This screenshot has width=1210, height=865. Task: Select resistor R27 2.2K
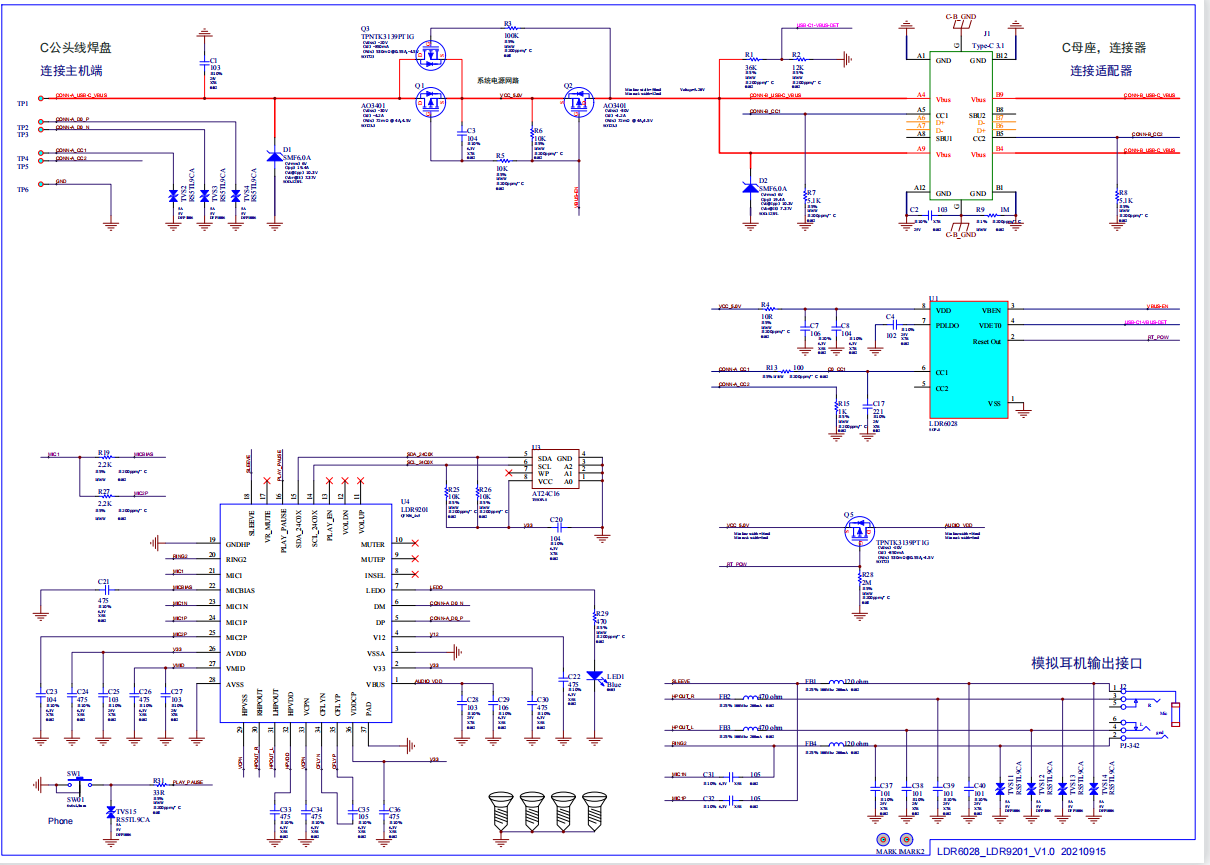pyautogui.click(x=104, y=497)
